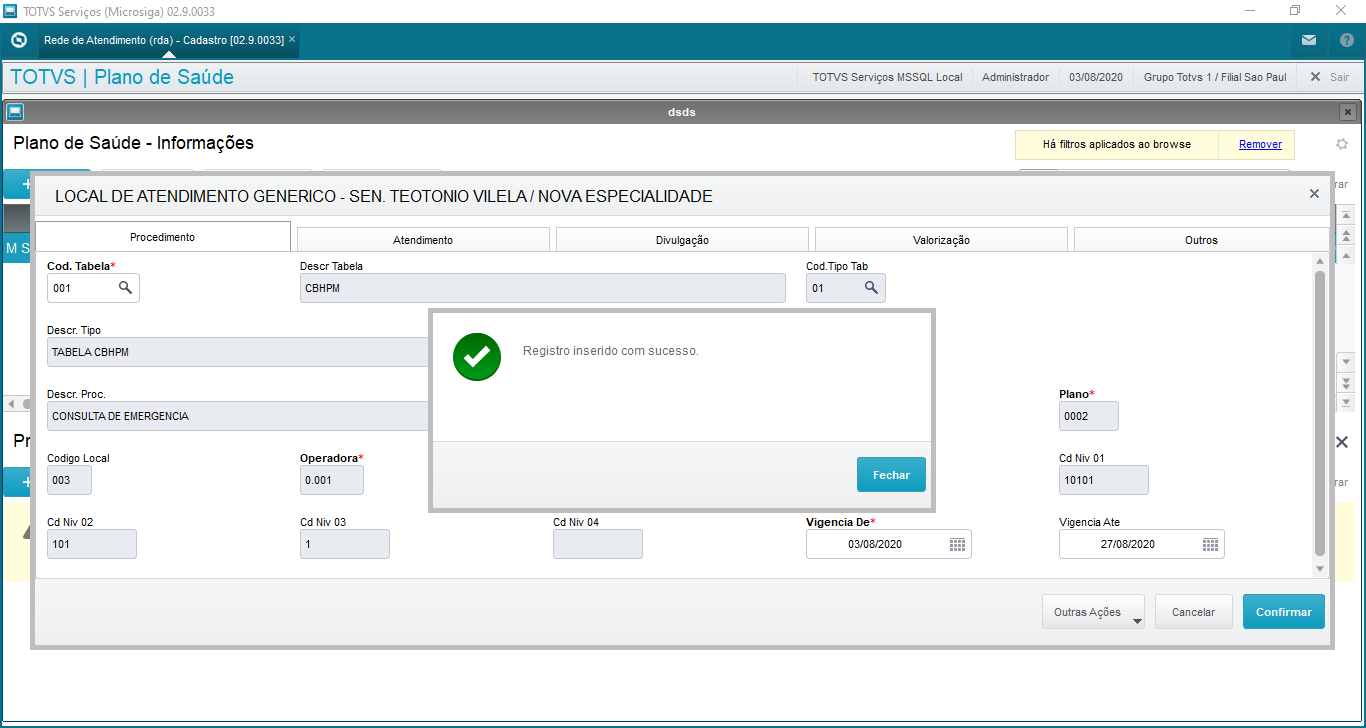Click the Confirmar button
Image resolution: width=1366 pixels, height=728 pixels.
click(1284, 612)
